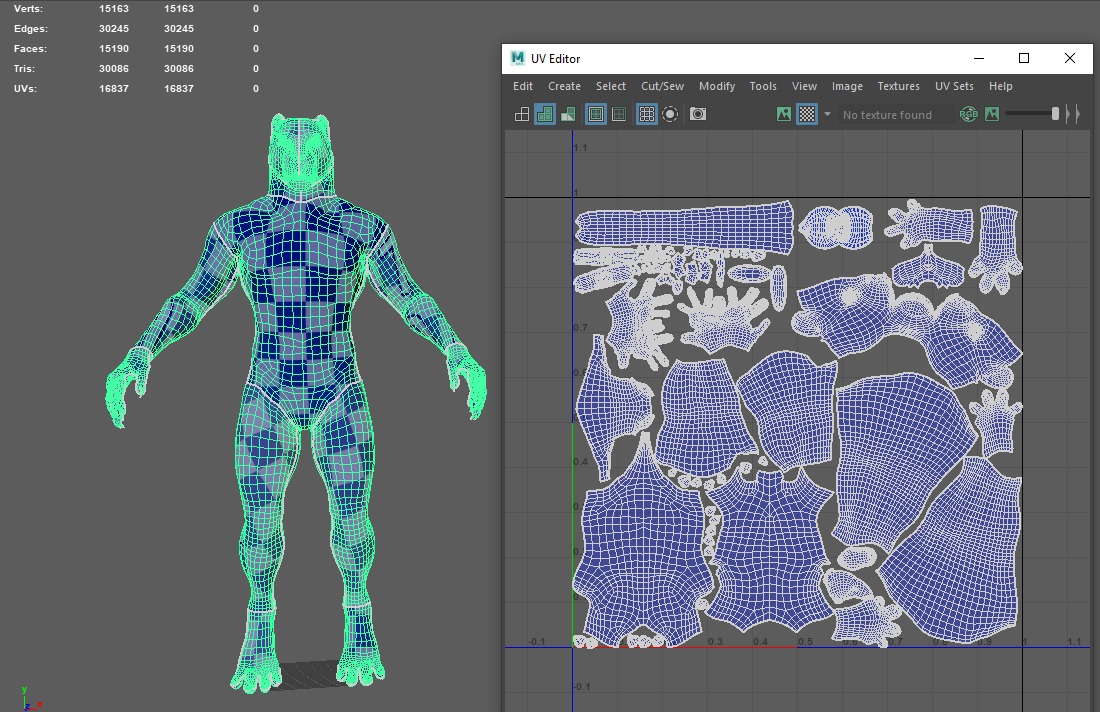Screen dimensions: 1100x712
Task: Click the isolate select circle icon
Action: click(670, 114)
